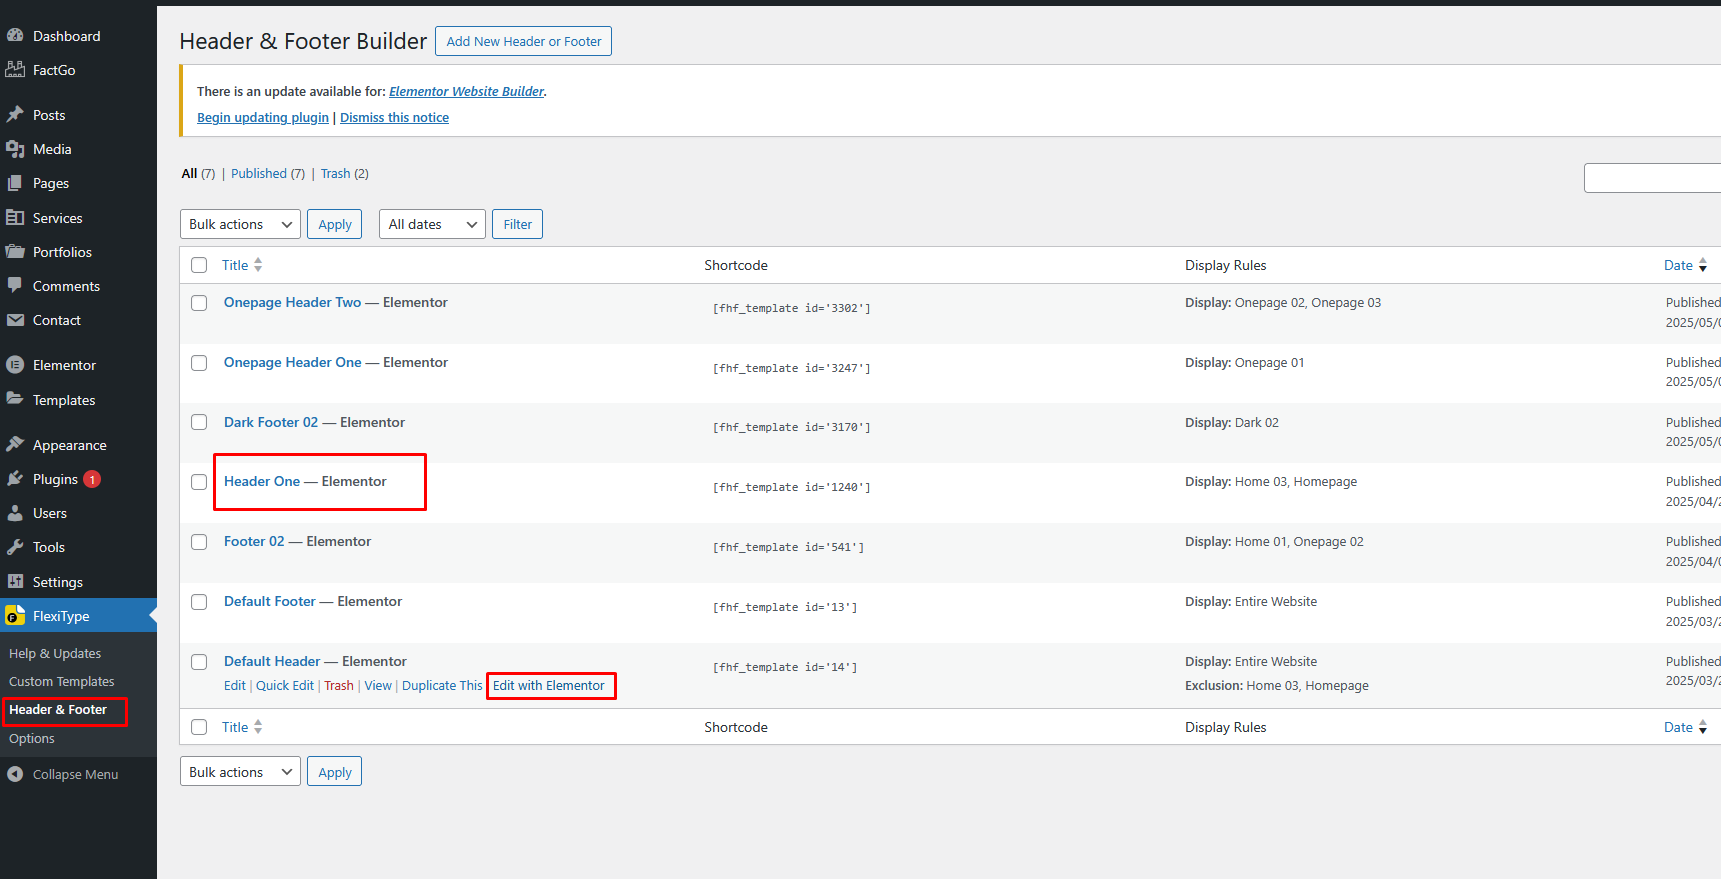This screenshot has height=879, width=1721.
Task: Click the Filter button
Action: pos(517,224)
